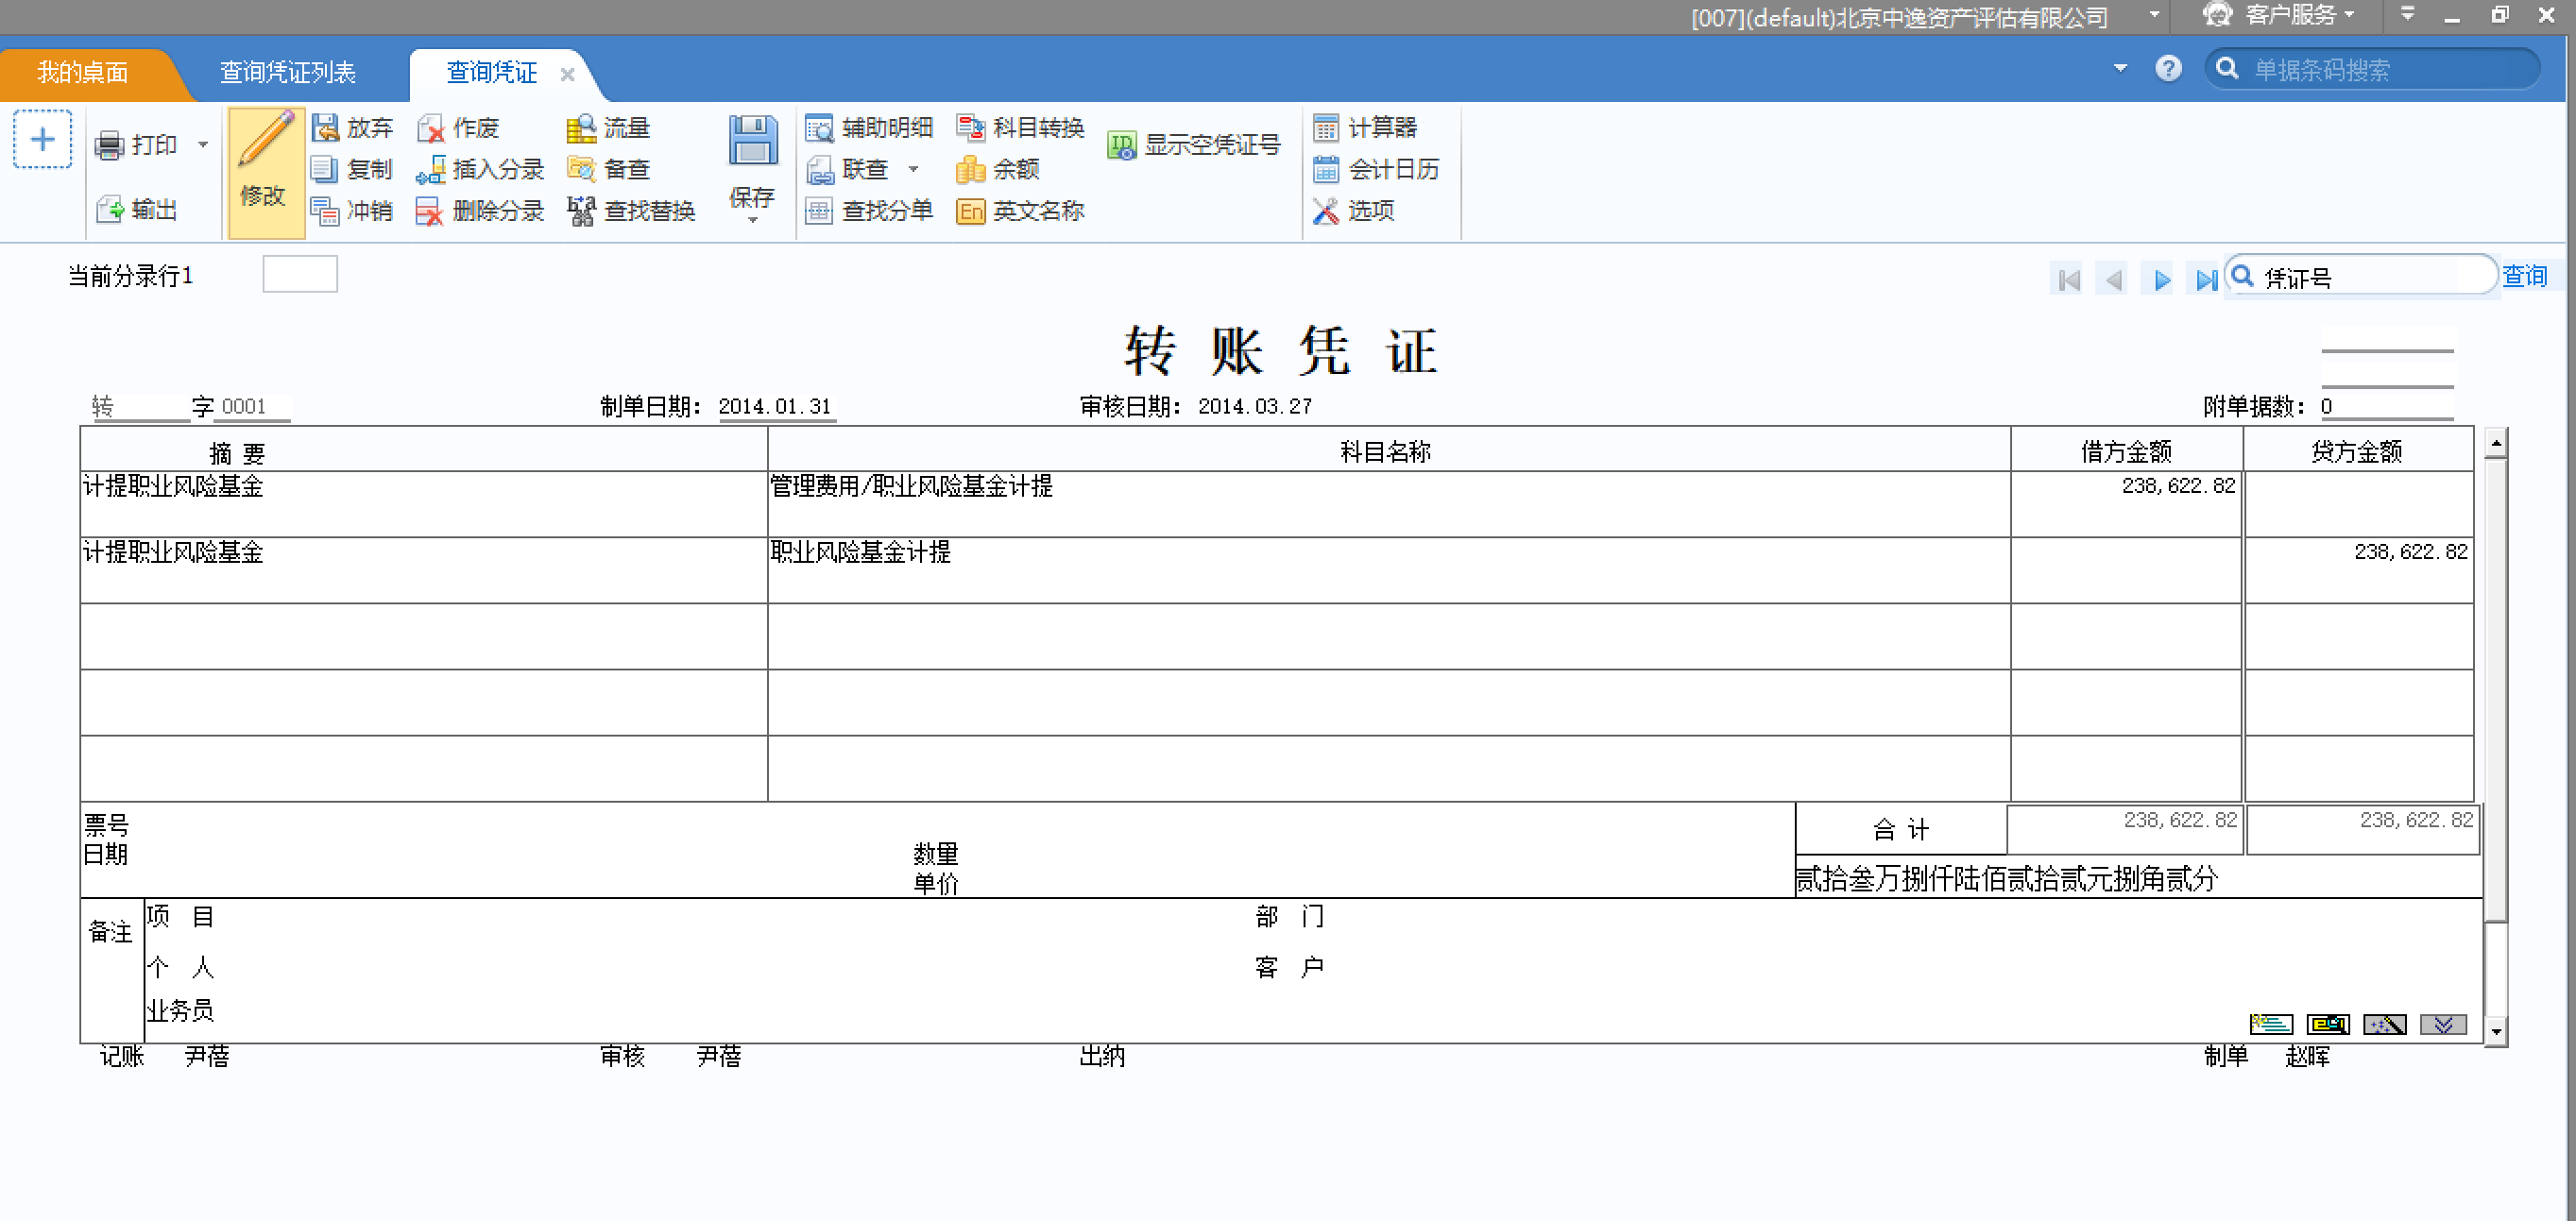
Task: Expand the Print (打印) dropdown arrow
Action: coord(203,145)
